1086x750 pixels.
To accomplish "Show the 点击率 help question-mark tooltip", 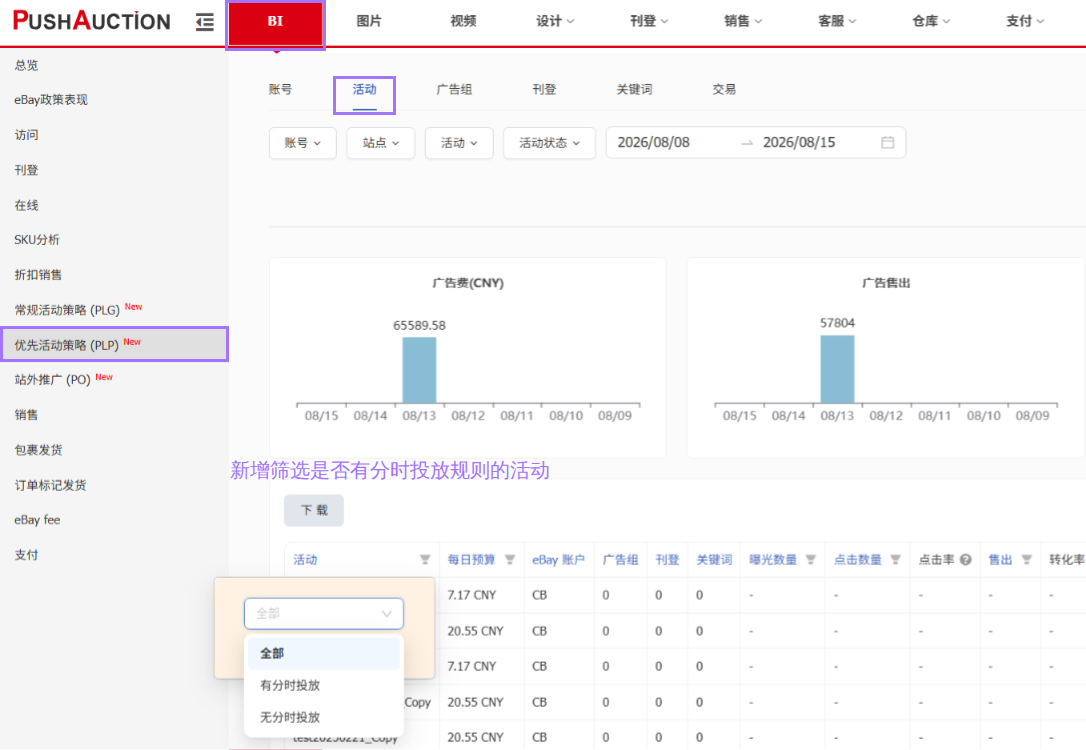I will point(965,560).
